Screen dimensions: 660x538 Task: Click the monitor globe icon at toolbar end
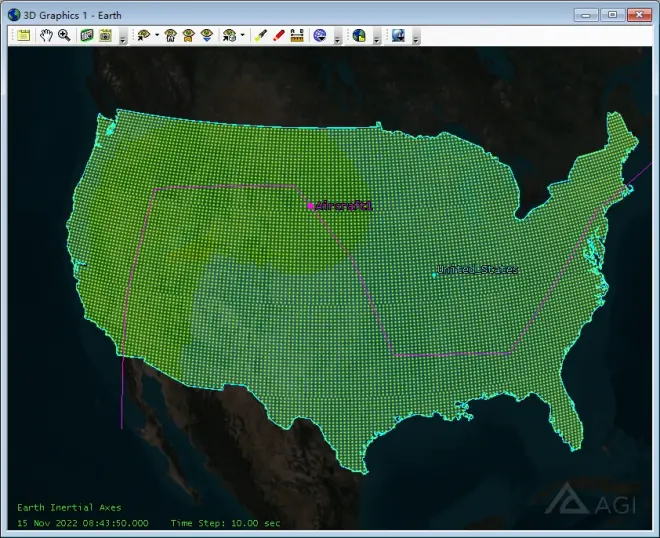(397, 35)
